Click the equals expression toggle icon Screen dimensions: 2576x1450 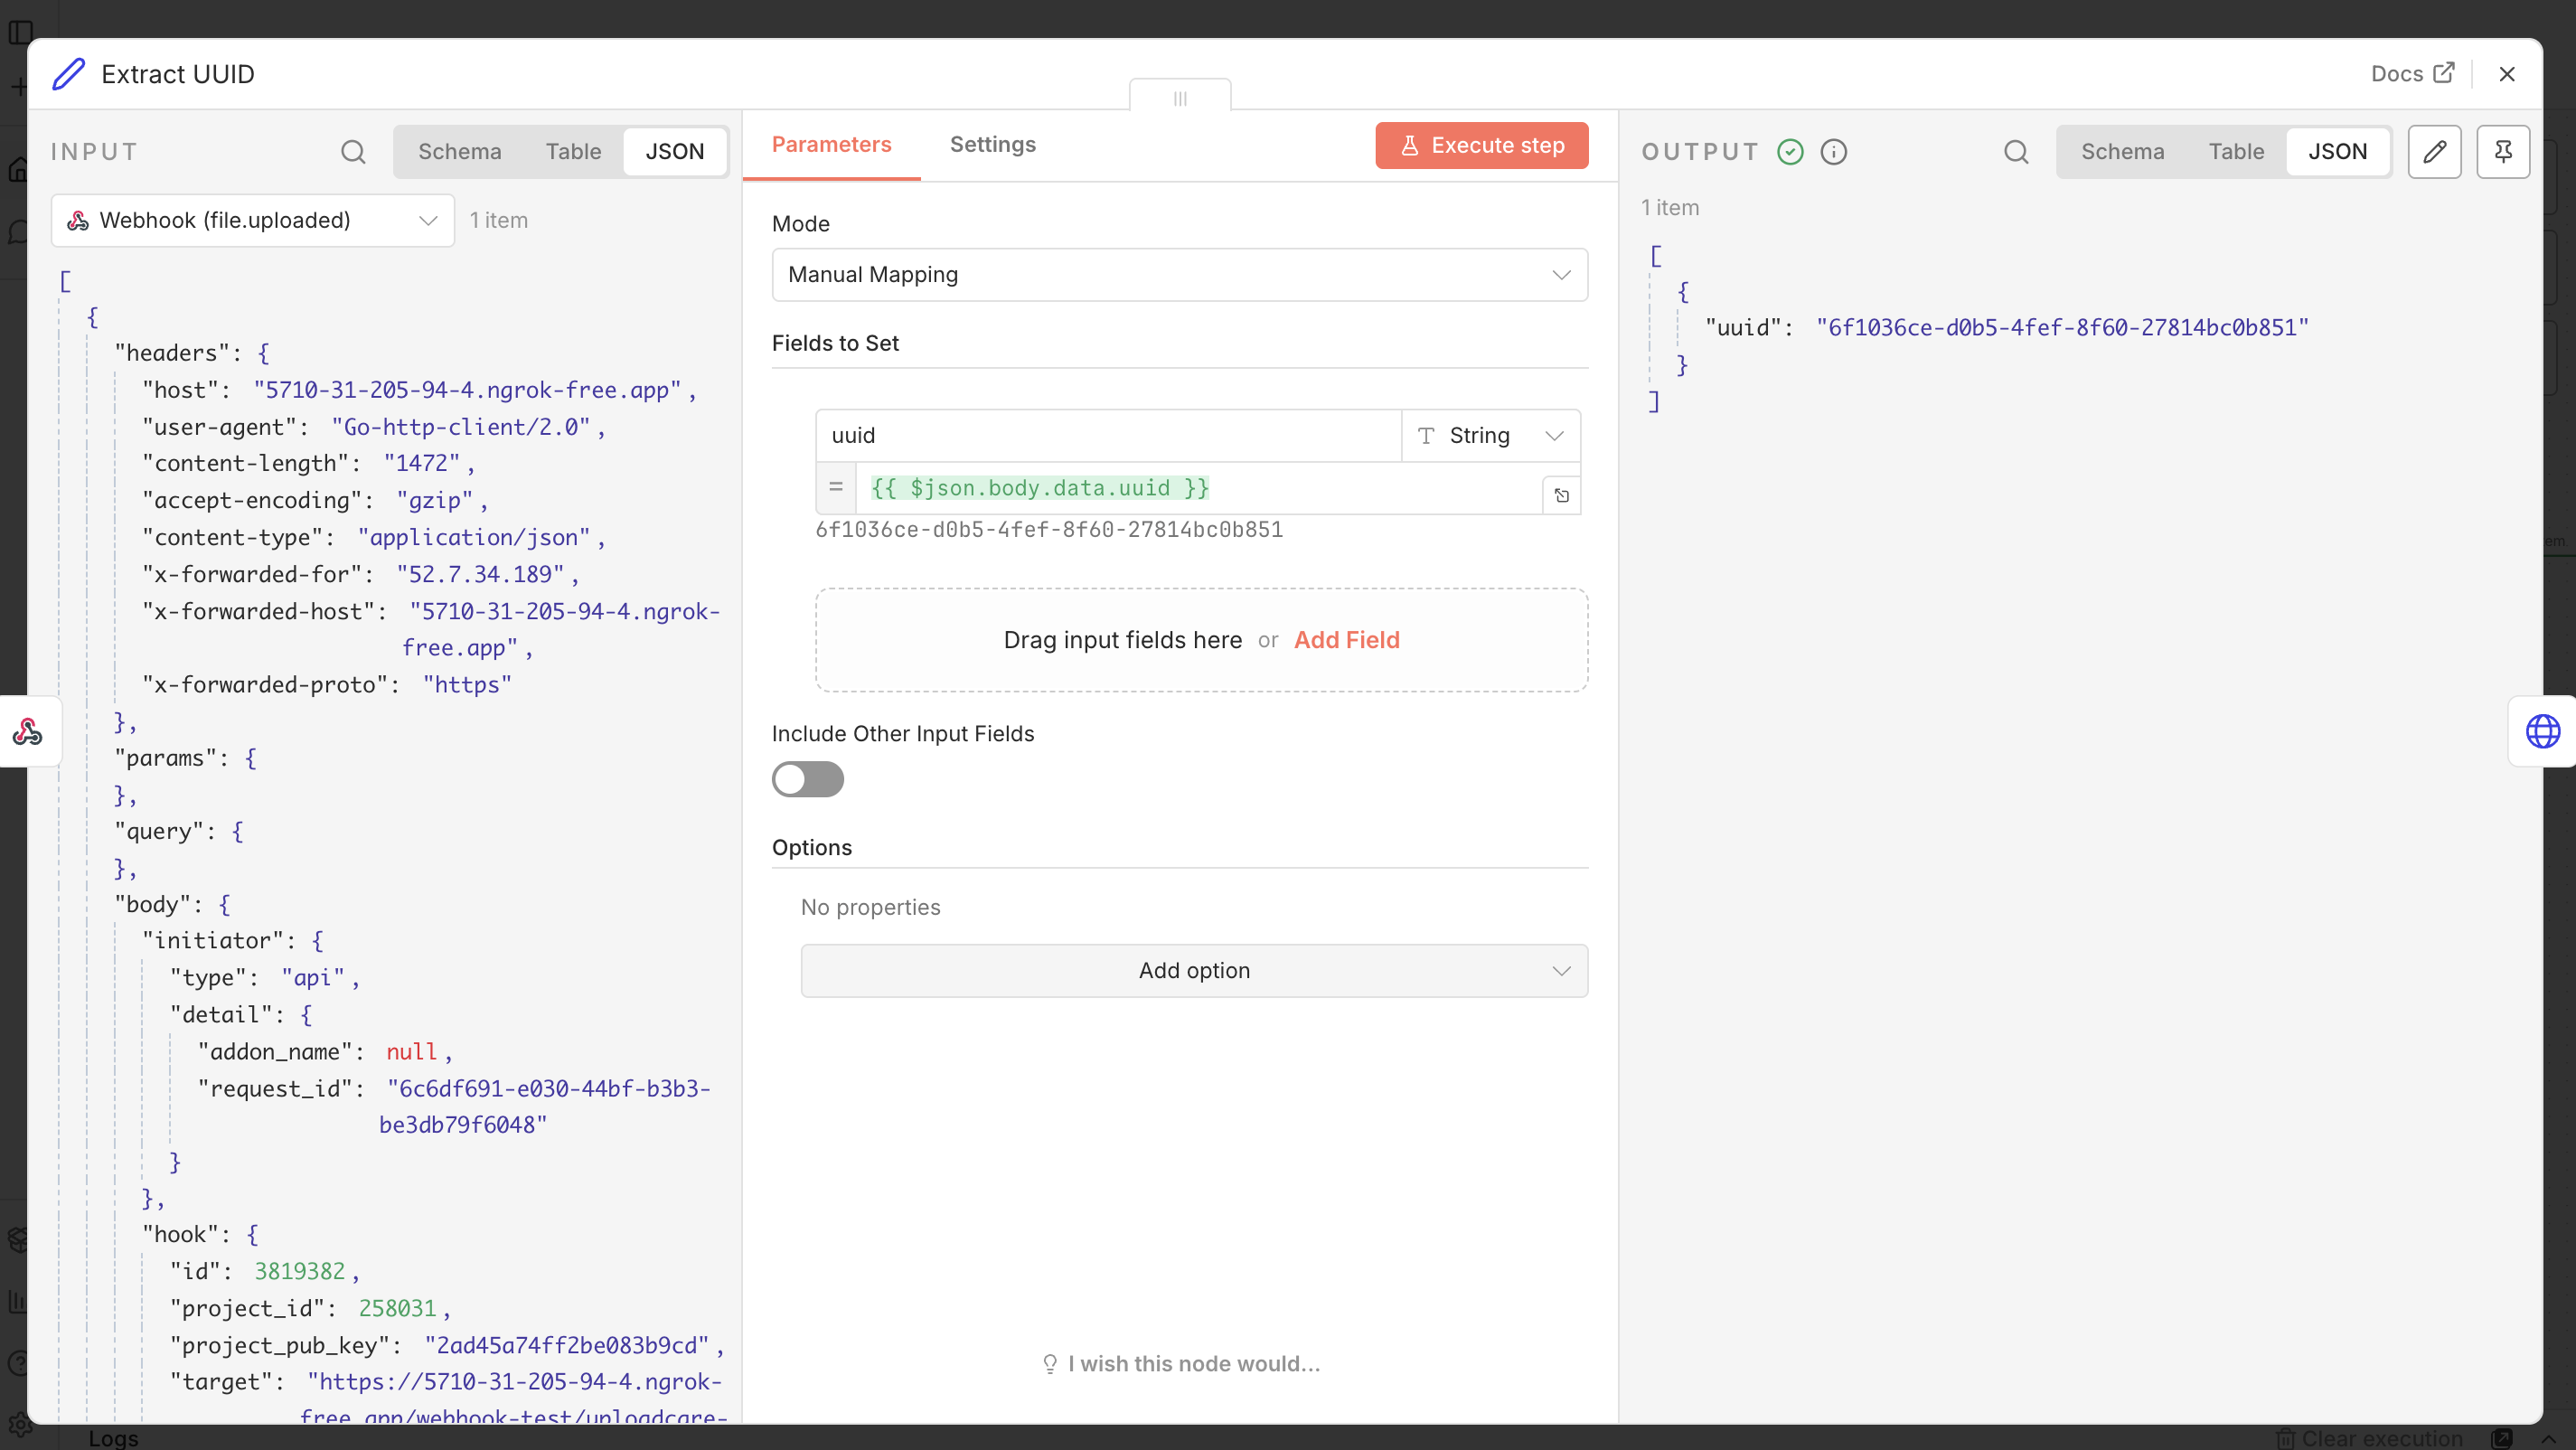pyautogui.click(x=836, y=488)
